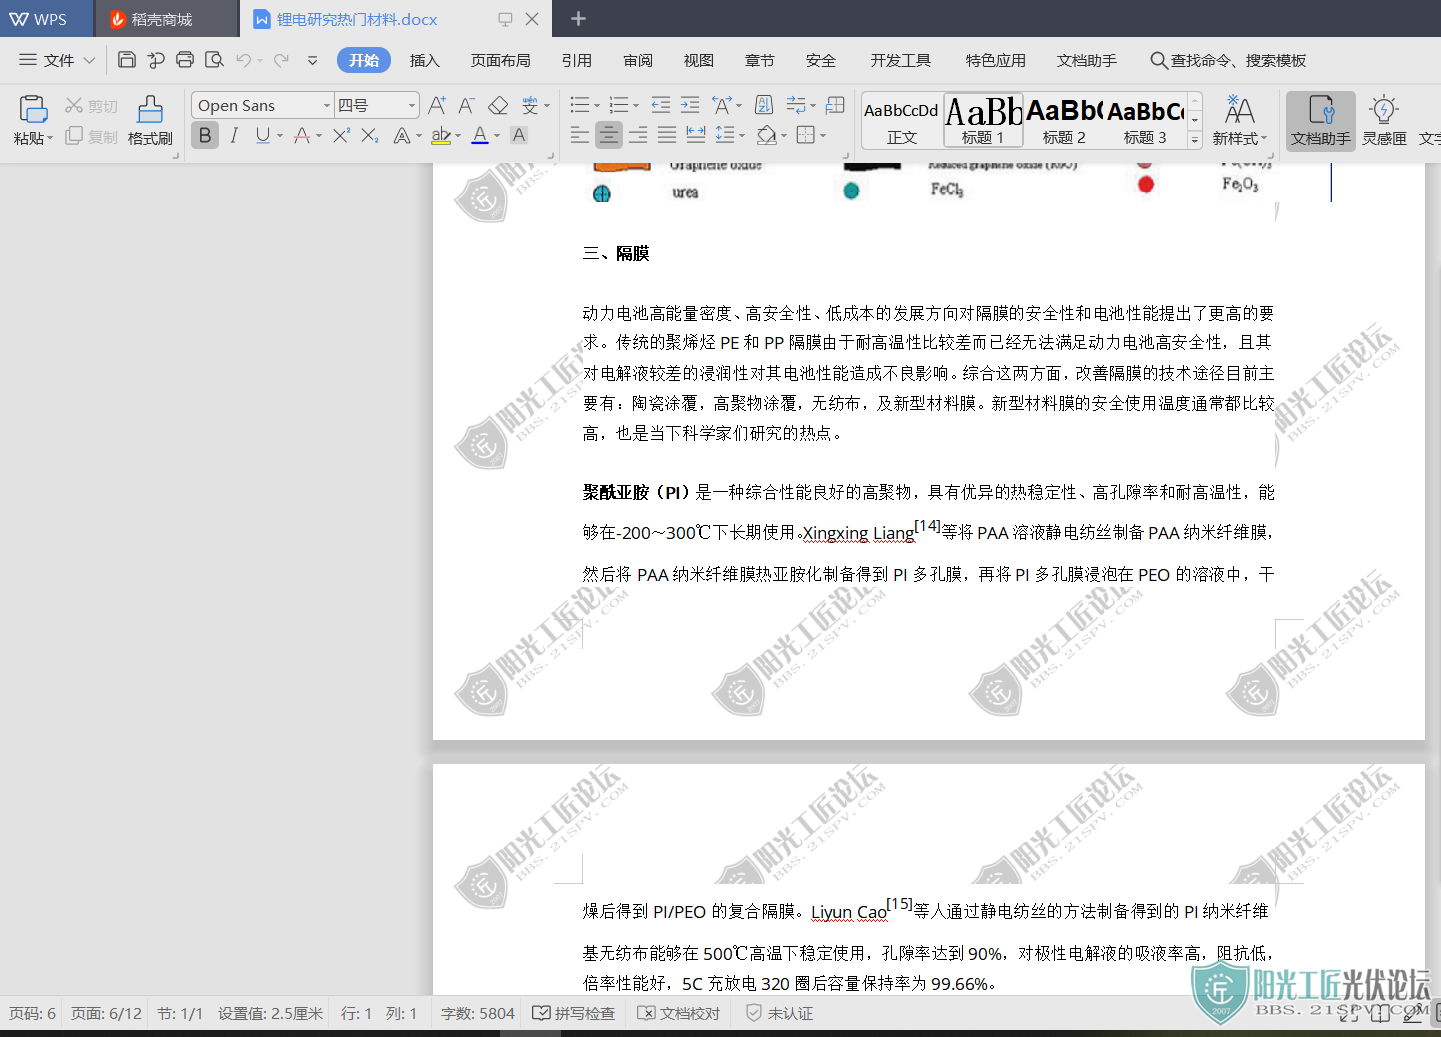1441x1037 pixels.
Task: Apply the 标题 2 style
Action: point(1064,122)
